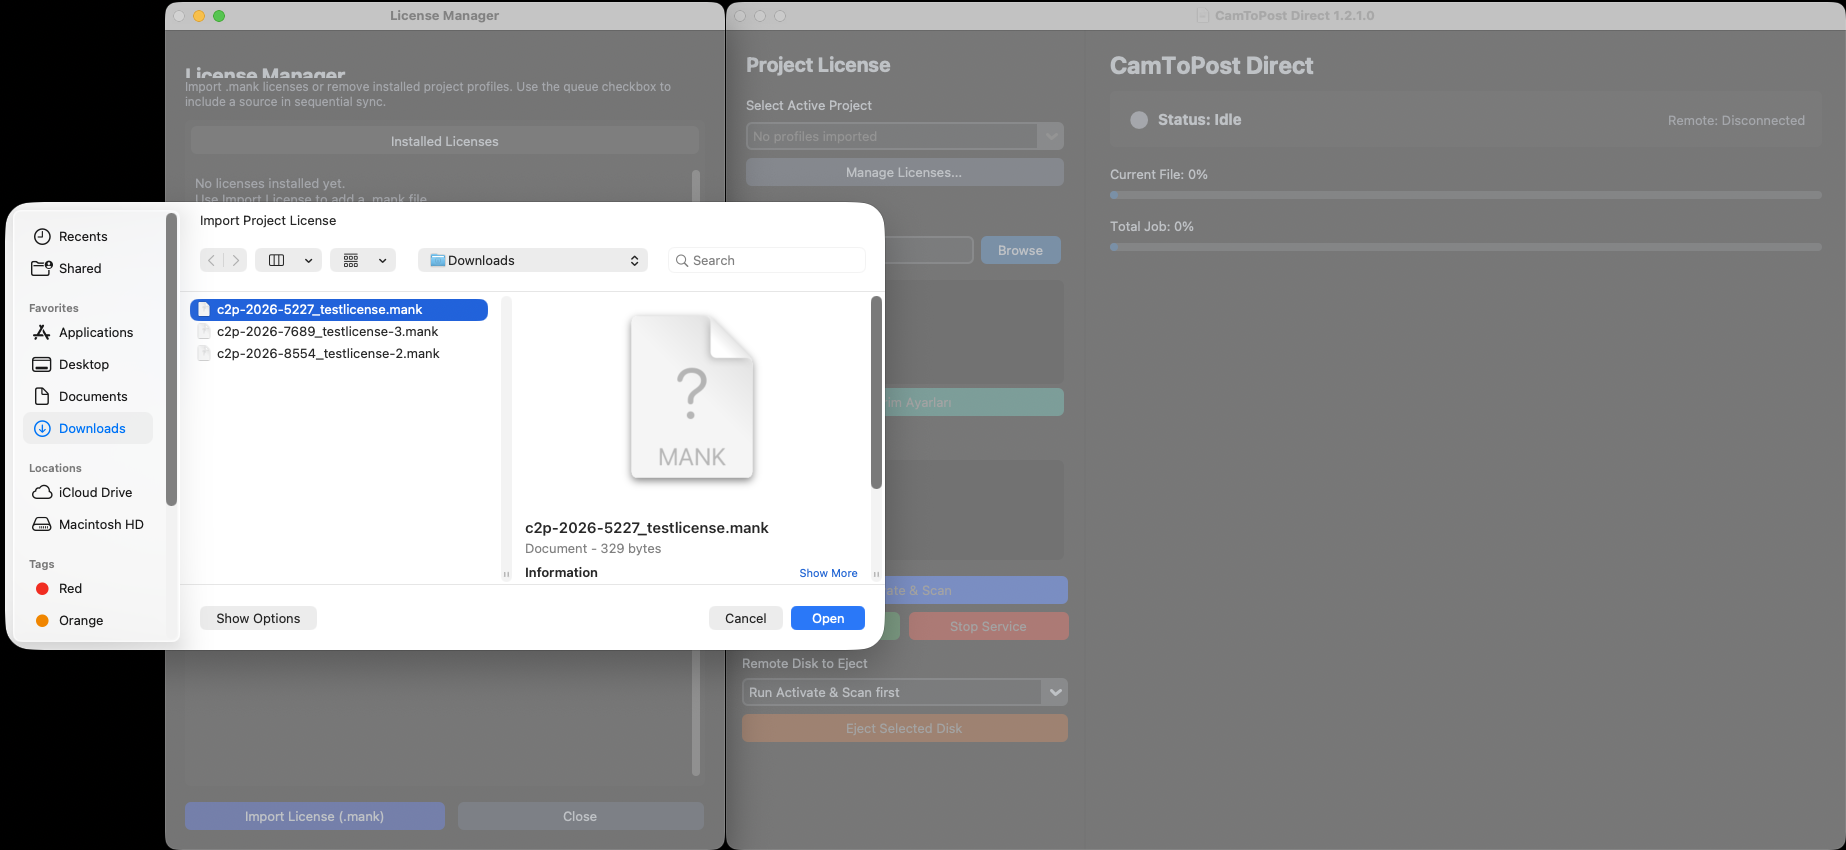
Task: Click Manage Licenses button in CamToPost
Action: click(905, 172)
